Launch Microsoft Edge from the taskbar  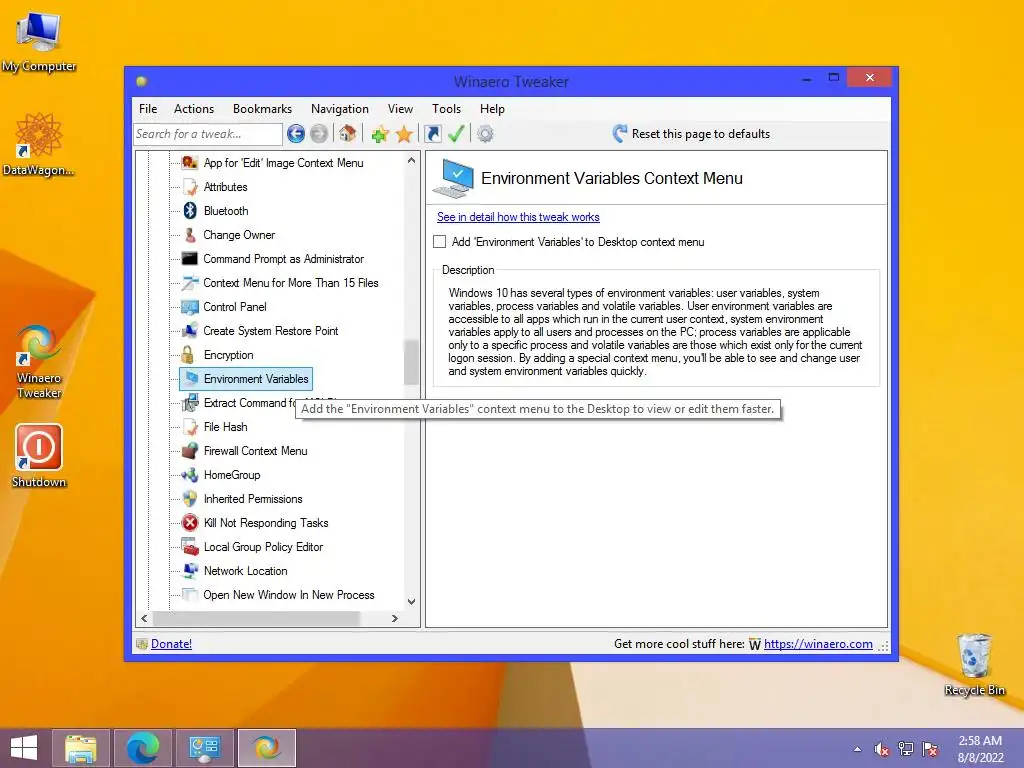tap(142, 748)
